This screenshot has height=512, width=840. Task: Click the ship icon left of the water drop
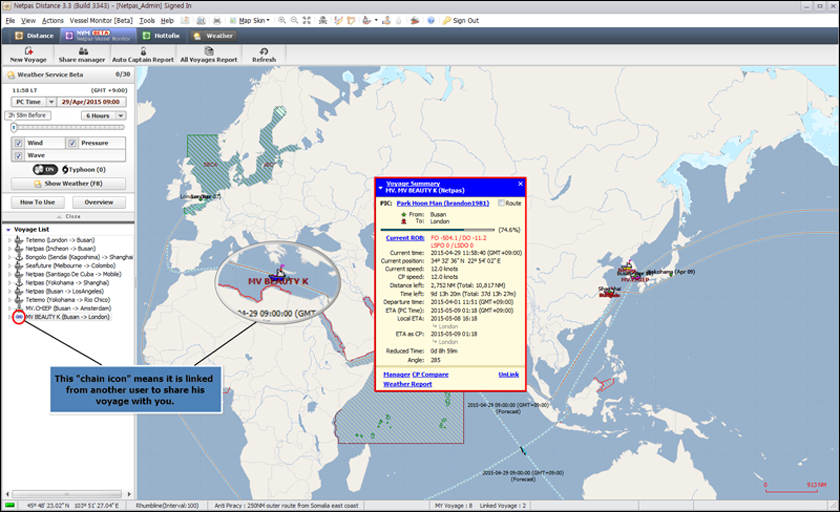386,20
